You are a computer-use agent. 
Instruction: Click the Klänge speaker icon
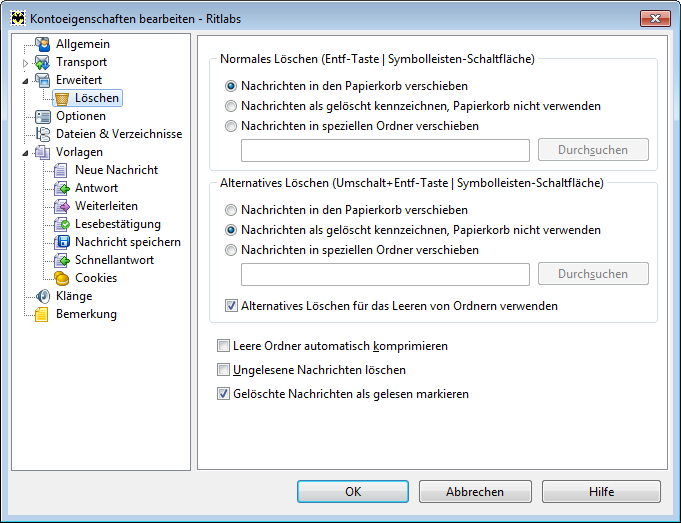[x=43, y=296]
